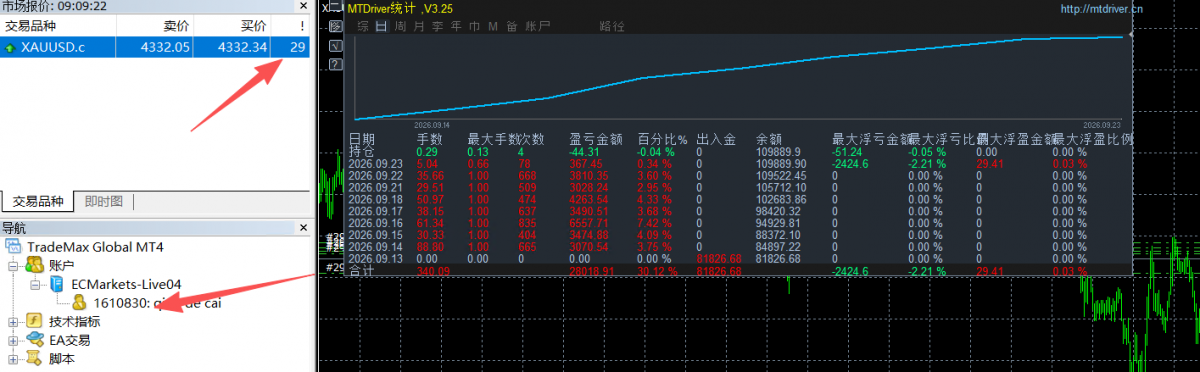
Task: Expand the 脚本 tree node
Action: click(x=12, y=360)
